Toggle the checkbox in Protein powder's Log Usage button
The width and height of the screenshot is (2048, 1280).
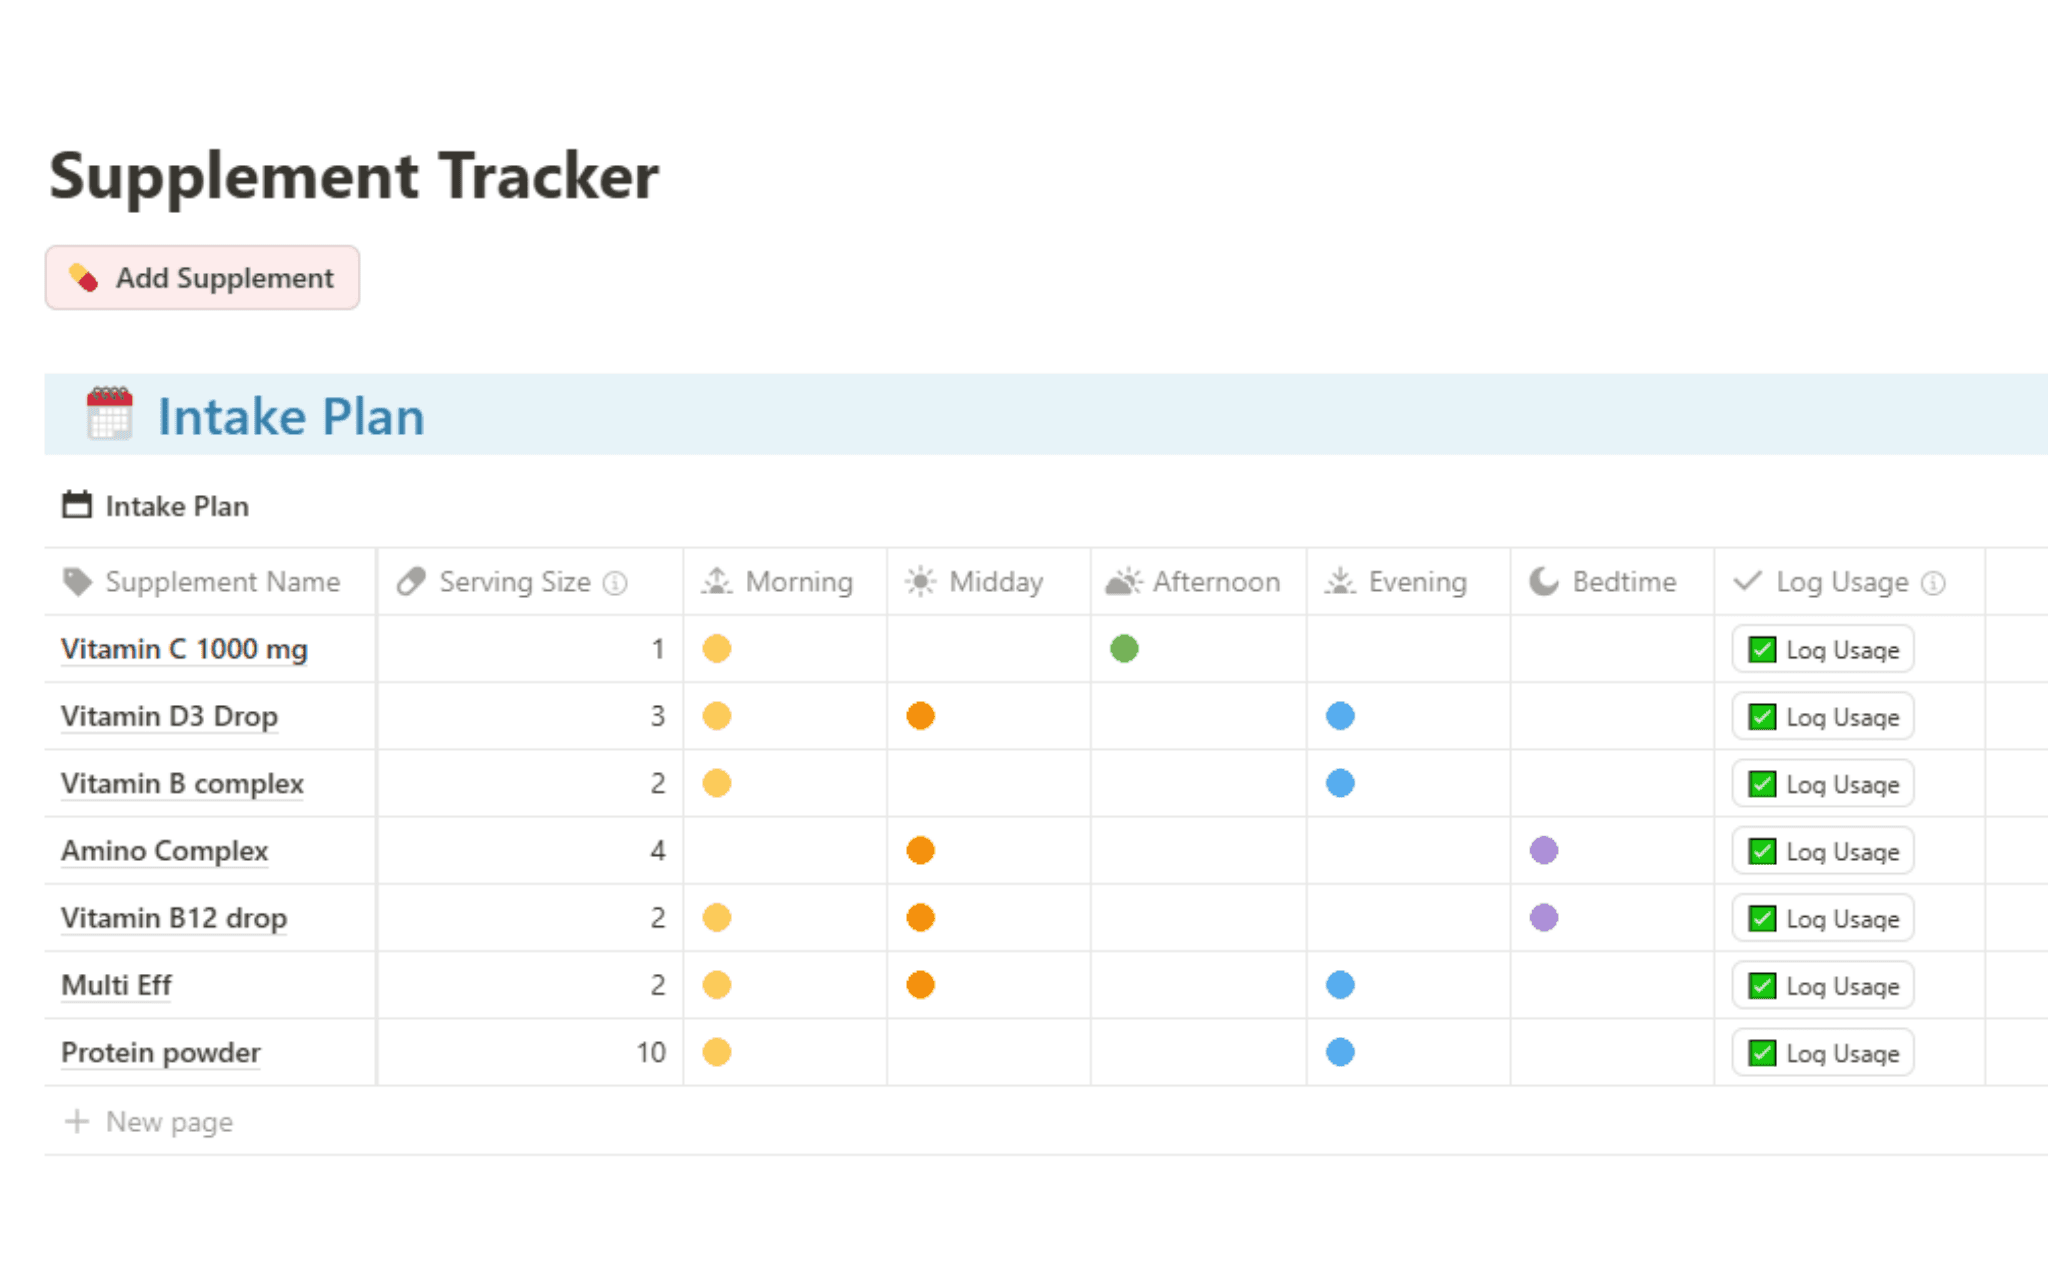pos(1760,1052)
